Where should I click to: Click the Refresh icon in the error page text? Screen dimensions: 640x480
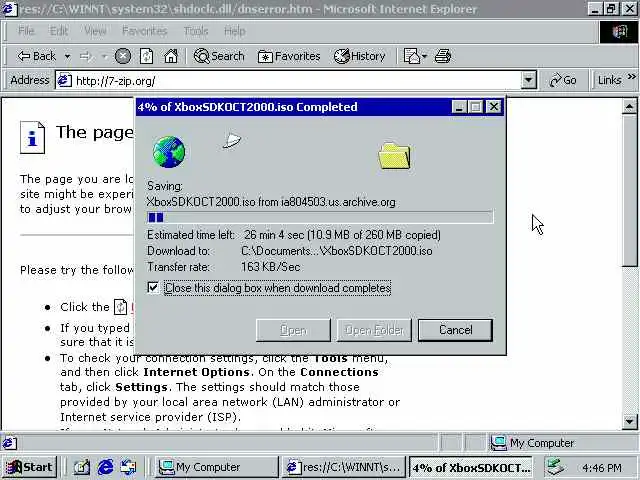[120, 307]
